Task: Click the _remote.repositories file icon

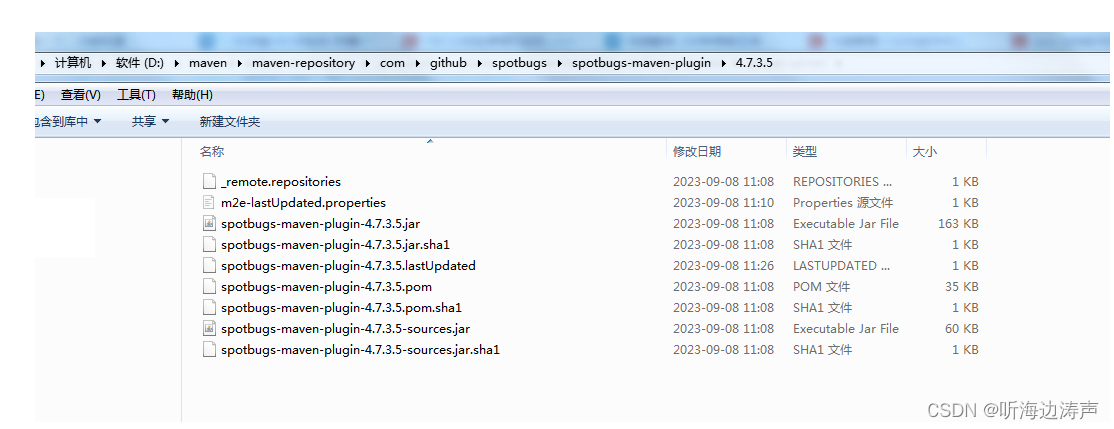Action: tap(209, 182)
